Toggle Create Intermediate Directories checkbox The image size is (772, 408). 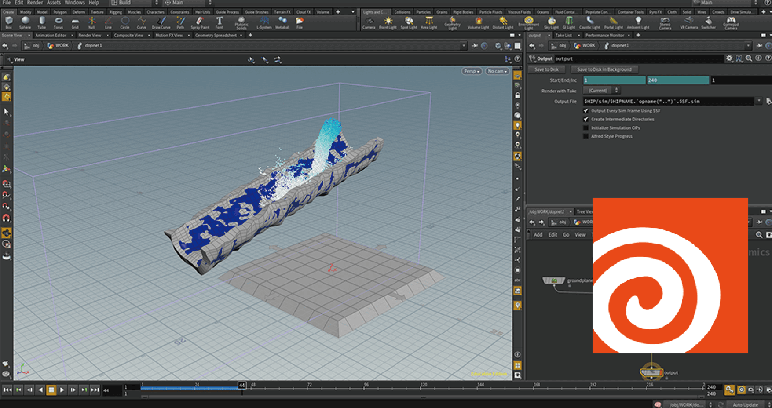pyautogui.click(x=586, y=120)
